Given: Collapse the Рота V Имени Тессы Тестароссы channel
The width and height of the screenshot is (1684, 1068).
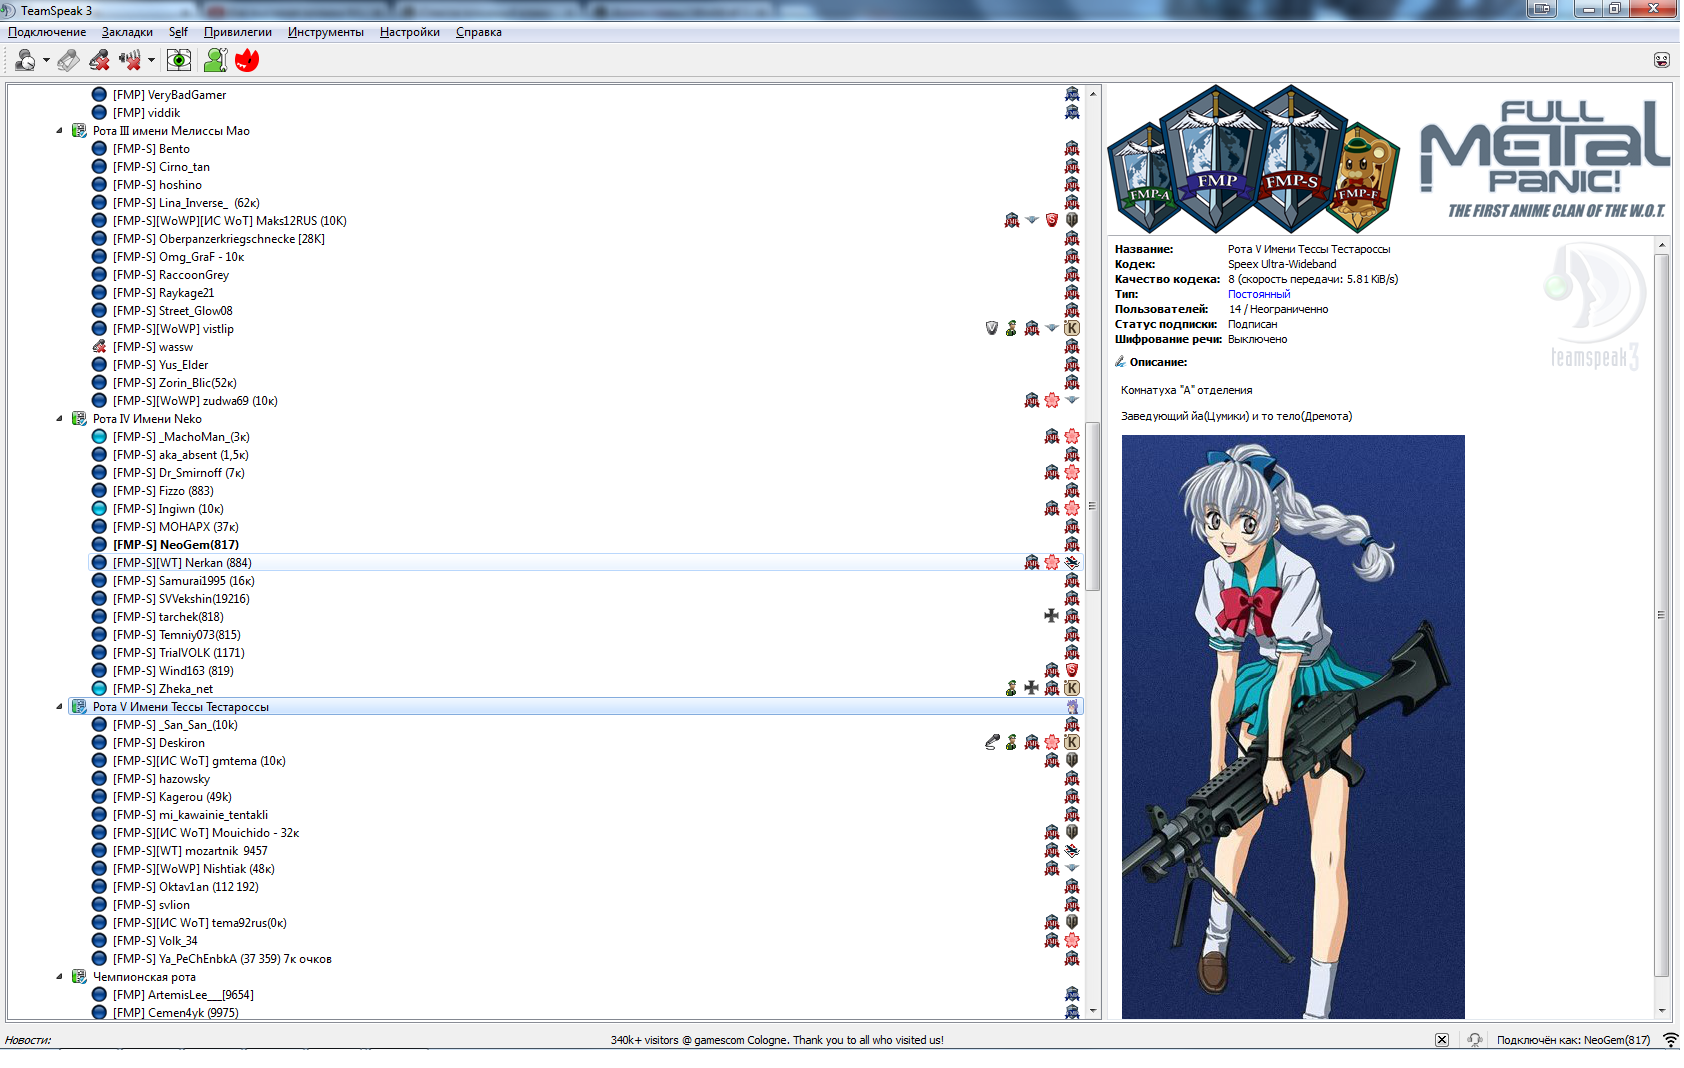Looking at the screenshot, I should click(x=59, y=707).
